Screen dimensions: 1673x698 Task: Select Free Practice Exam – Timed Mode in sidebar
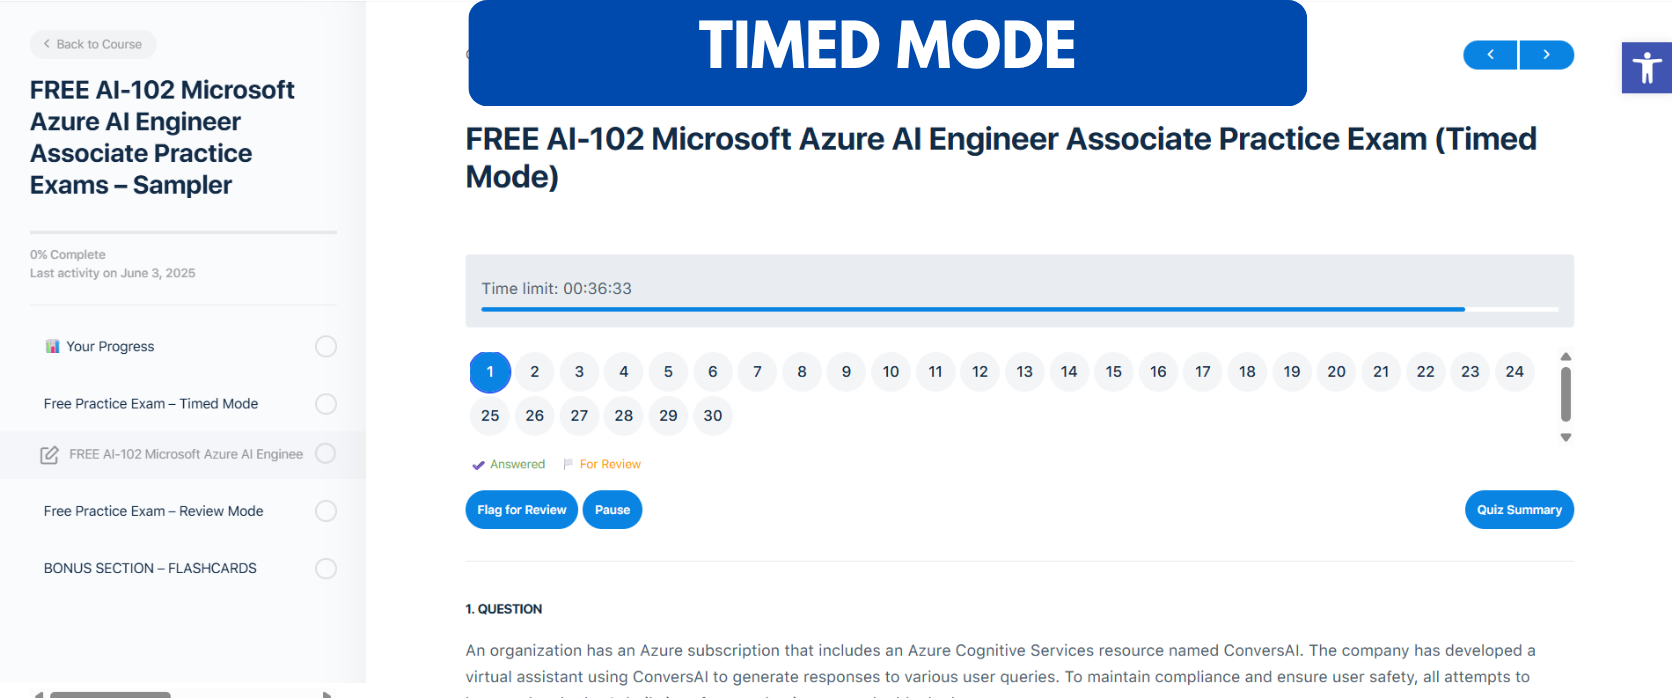pos(150,404)
